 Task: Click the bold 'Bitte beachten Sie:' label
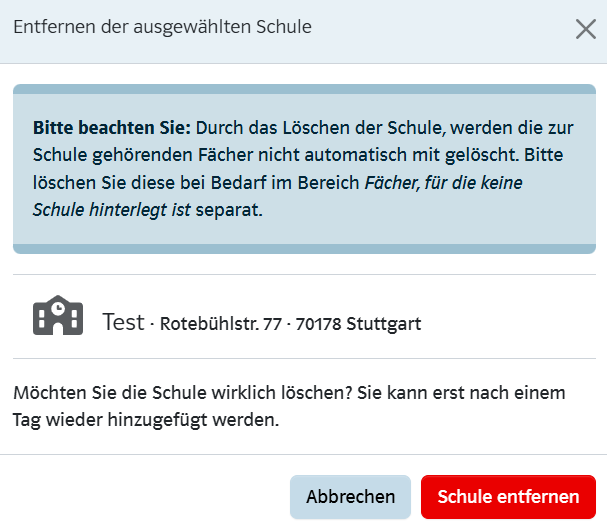[x=112, y=128]
